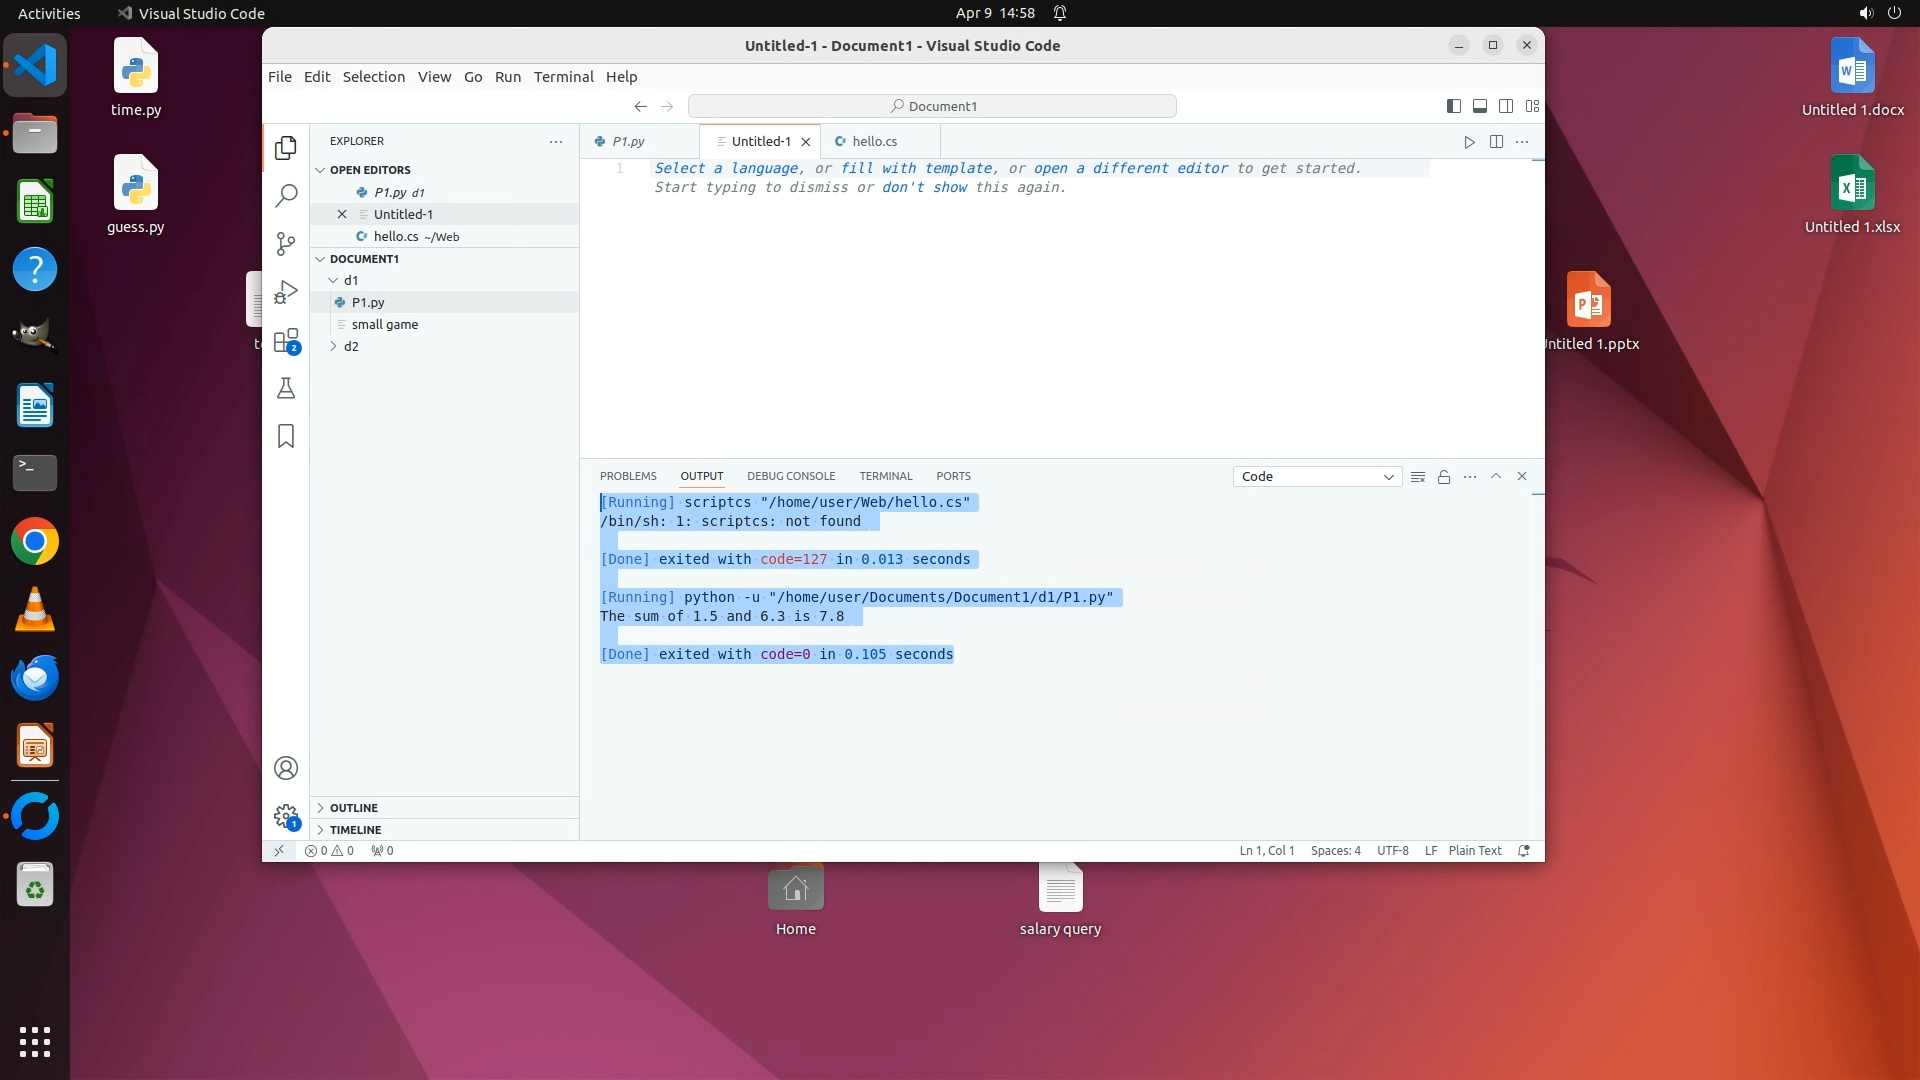Image resolution: width=1920 pixels, height=1080 pixels.
Task: Toggle primary side bar visibility
Action: (1454, 106)
